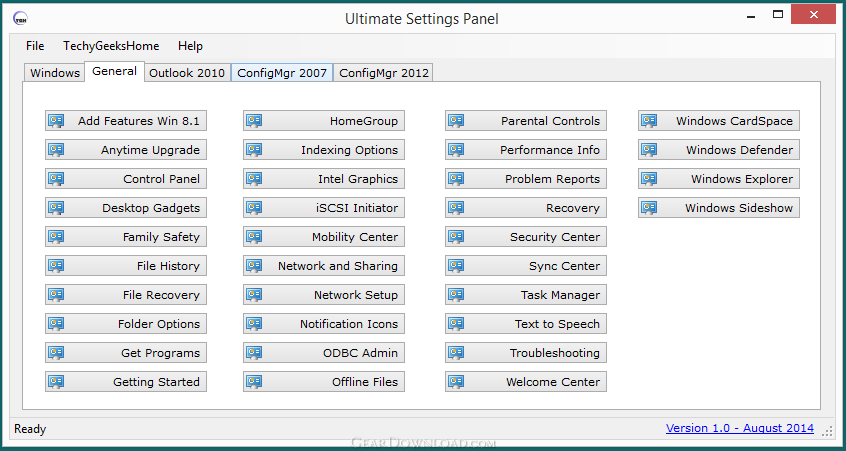The height and width of the screenshot is (451, 846).
Task: Launch Welcome Center
Action: coord(526,382)
